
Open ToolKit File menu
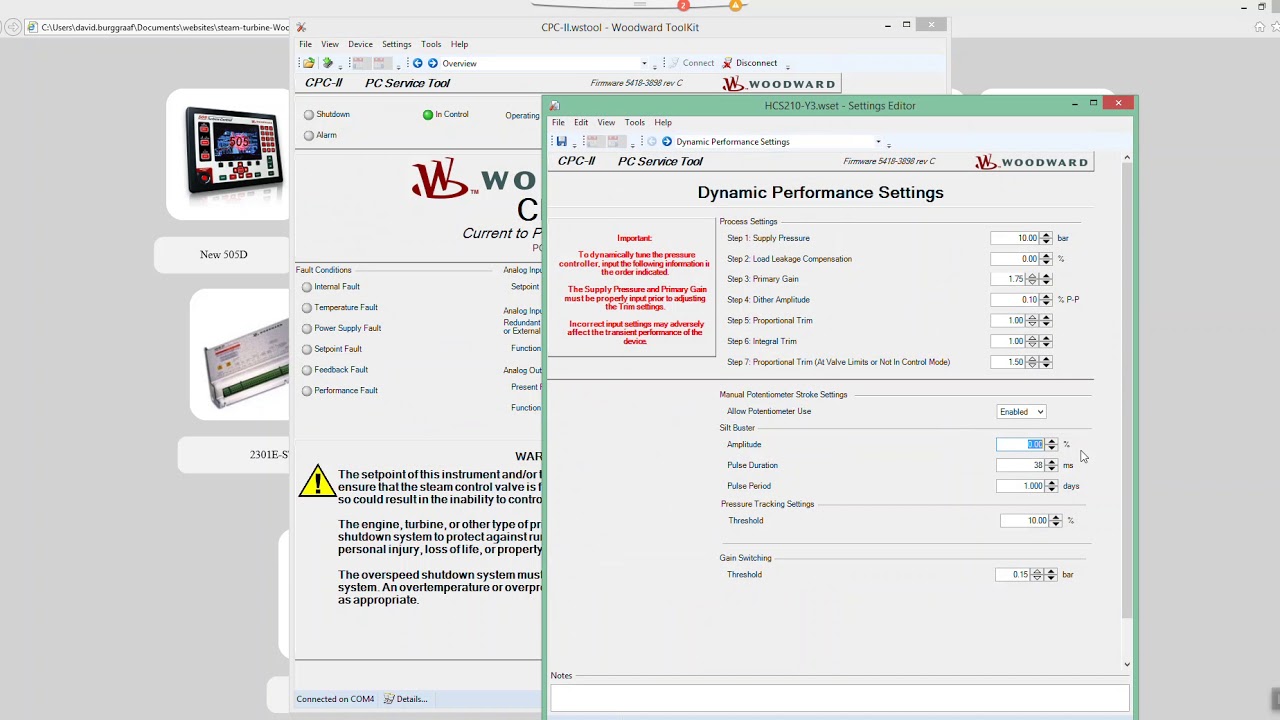coord(305,44)
